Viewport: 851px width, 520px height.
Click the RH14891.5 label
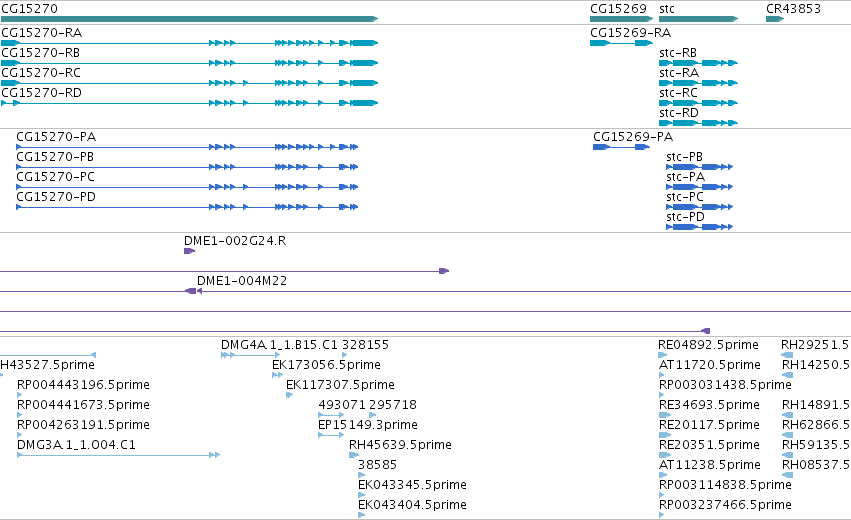816,405
